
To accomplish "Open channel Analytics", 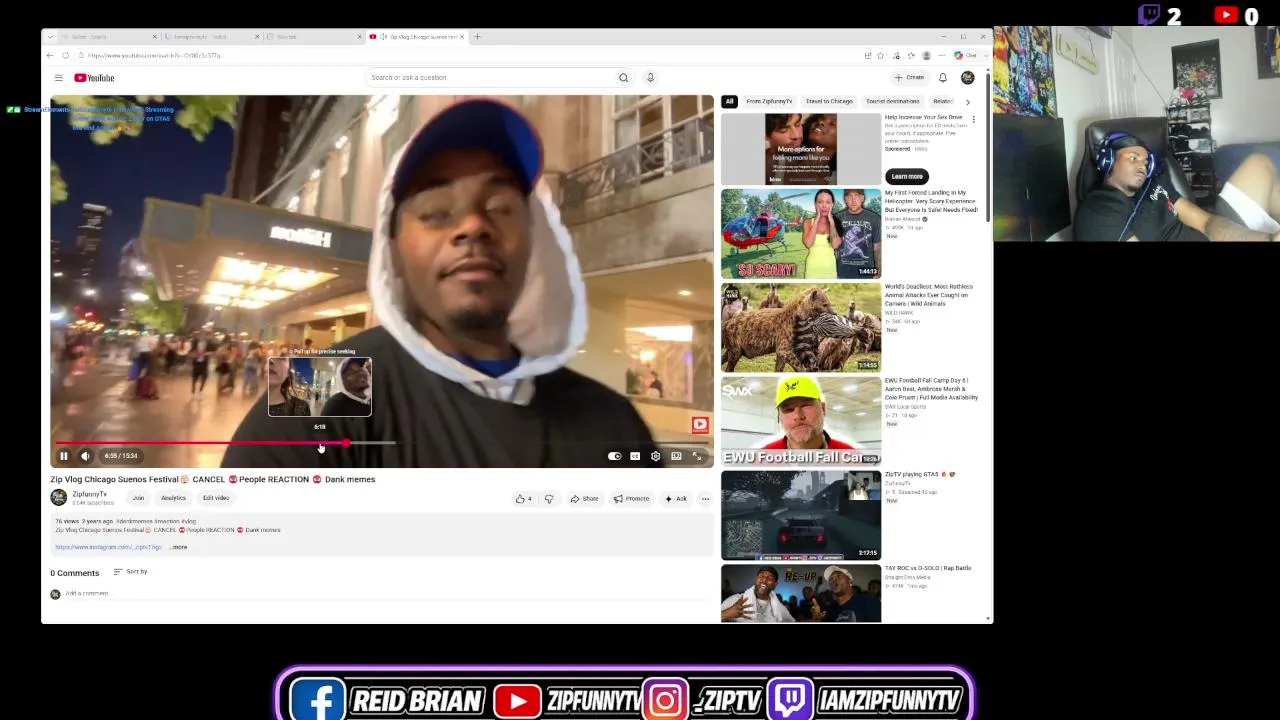I will 173,498.
